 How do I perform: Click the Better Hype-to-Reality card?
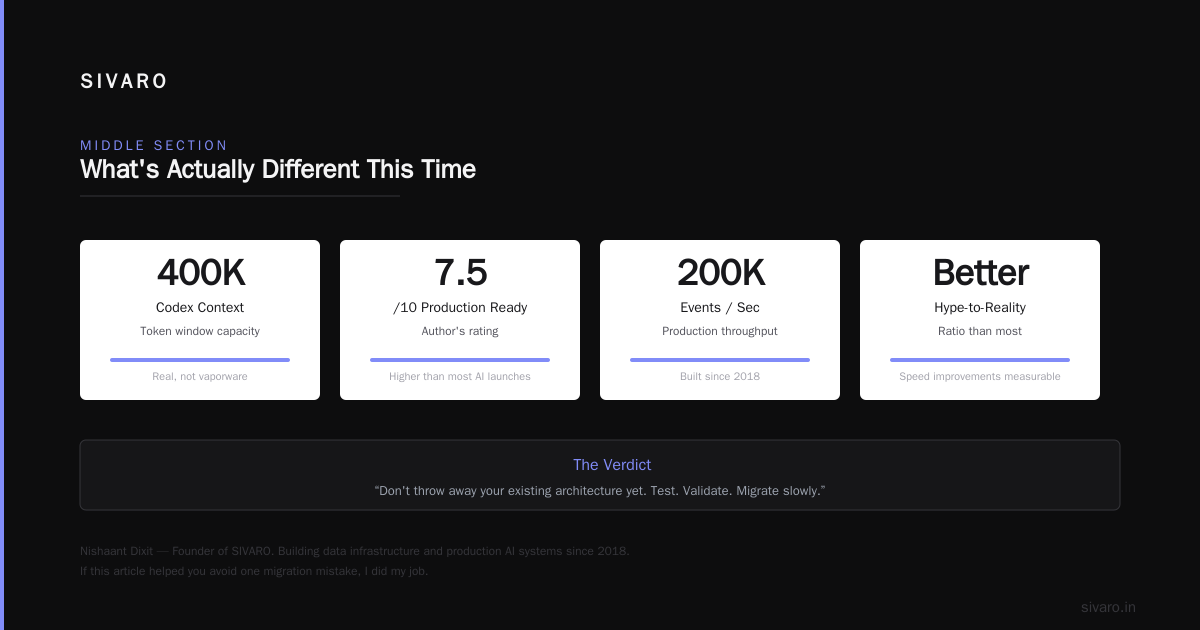tap(980, 320)
